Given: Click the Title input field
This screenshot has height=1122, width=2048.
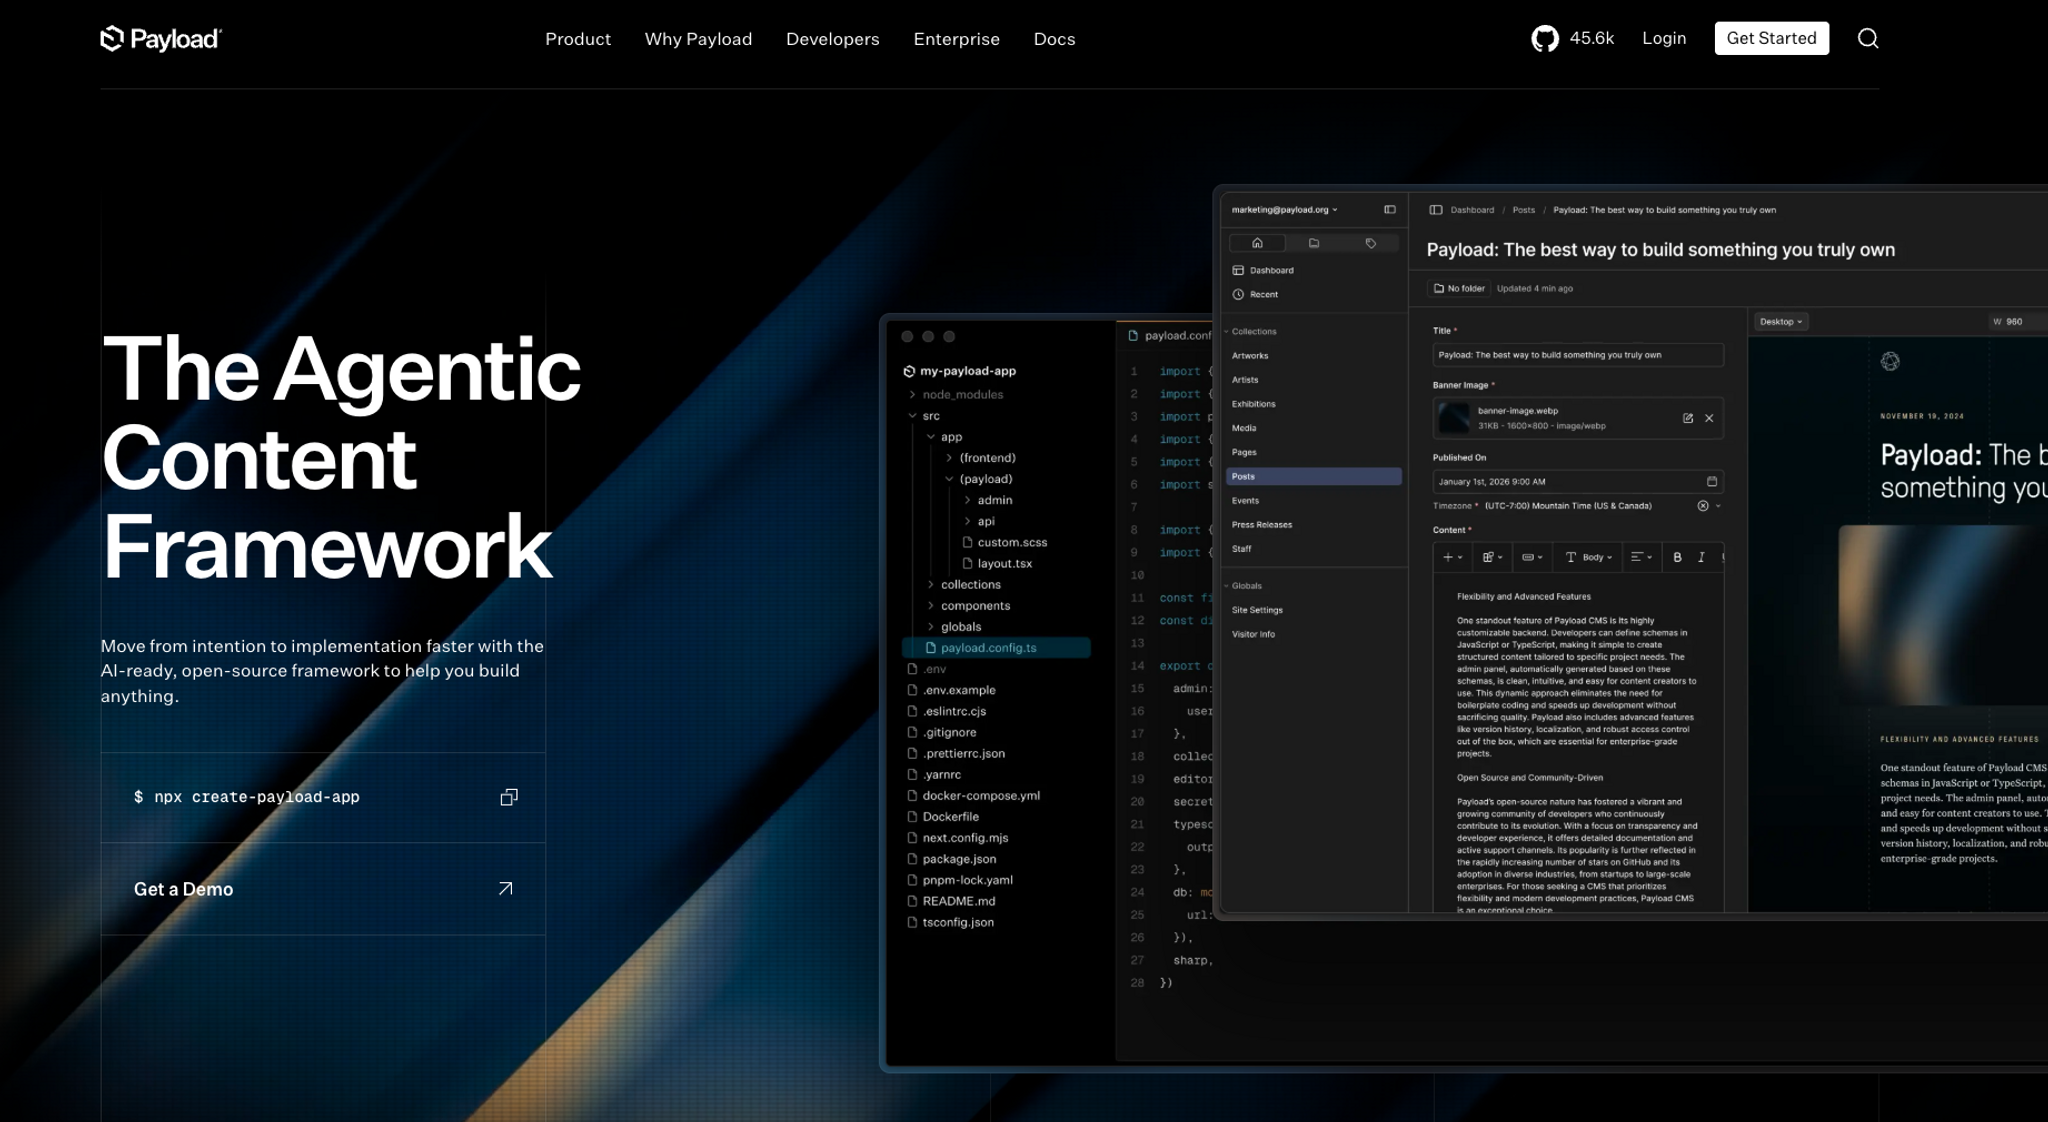Looking at the screenshot, I should pyautogui.click(x=1577, y=355).
